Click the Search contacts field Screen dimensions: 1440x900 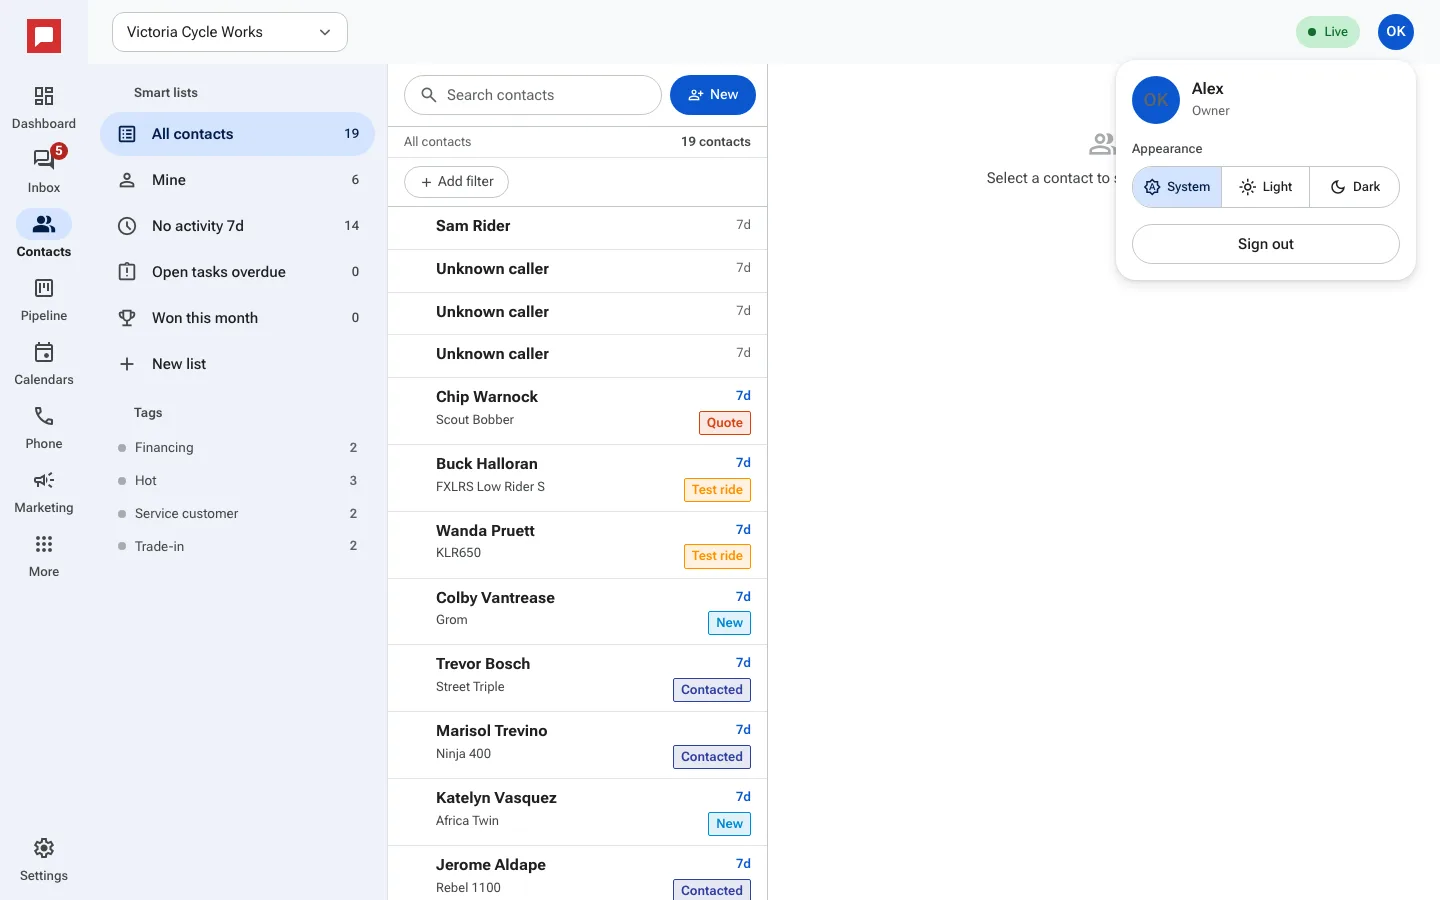533,95
